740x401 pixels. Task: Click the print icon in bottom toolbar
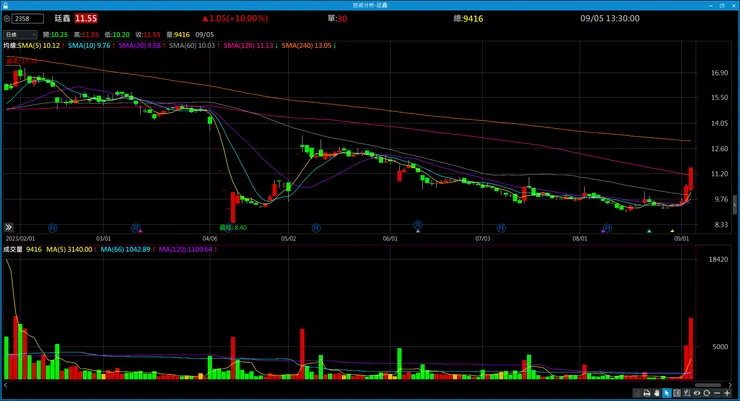647,393
